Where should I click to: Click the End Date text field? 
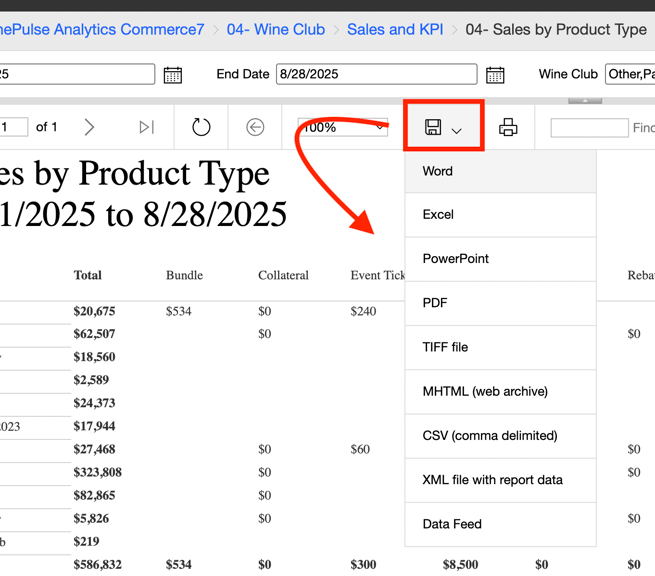point(376,74)
